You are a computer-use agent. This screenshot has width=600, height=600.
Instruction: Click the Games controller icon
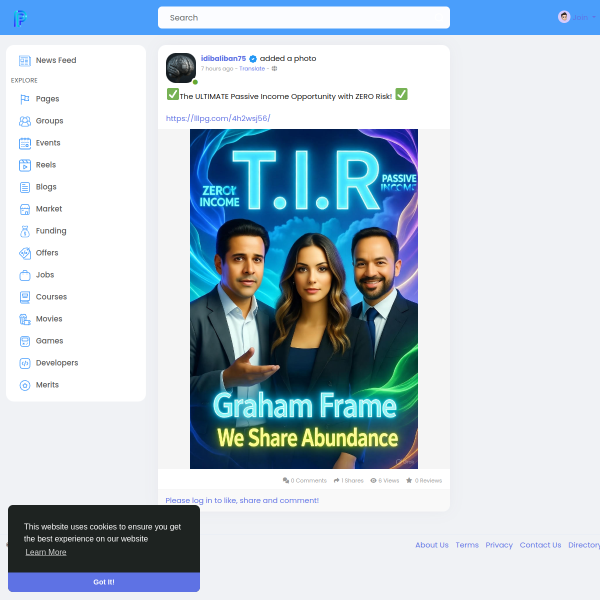coord(25,341)
